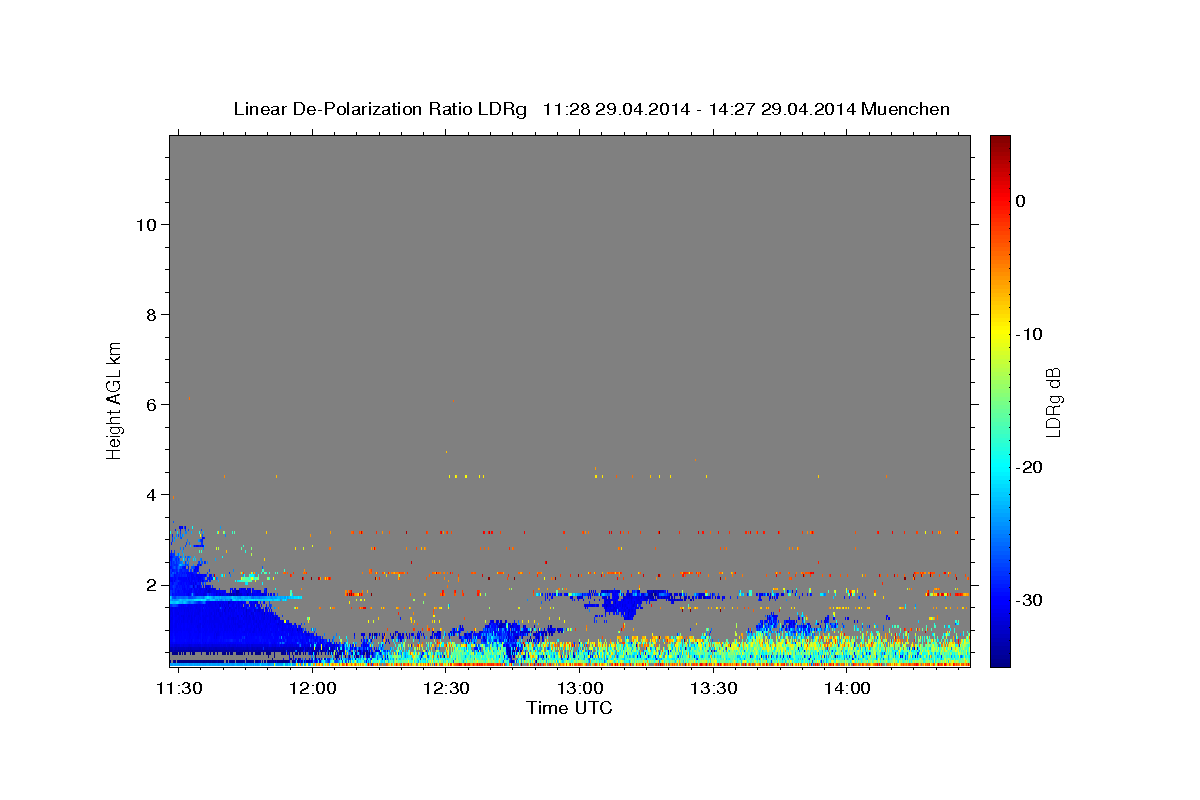Click the 14:00 time axis label
The height and width of the screenshot is (800, 1200).
(847, 688)
